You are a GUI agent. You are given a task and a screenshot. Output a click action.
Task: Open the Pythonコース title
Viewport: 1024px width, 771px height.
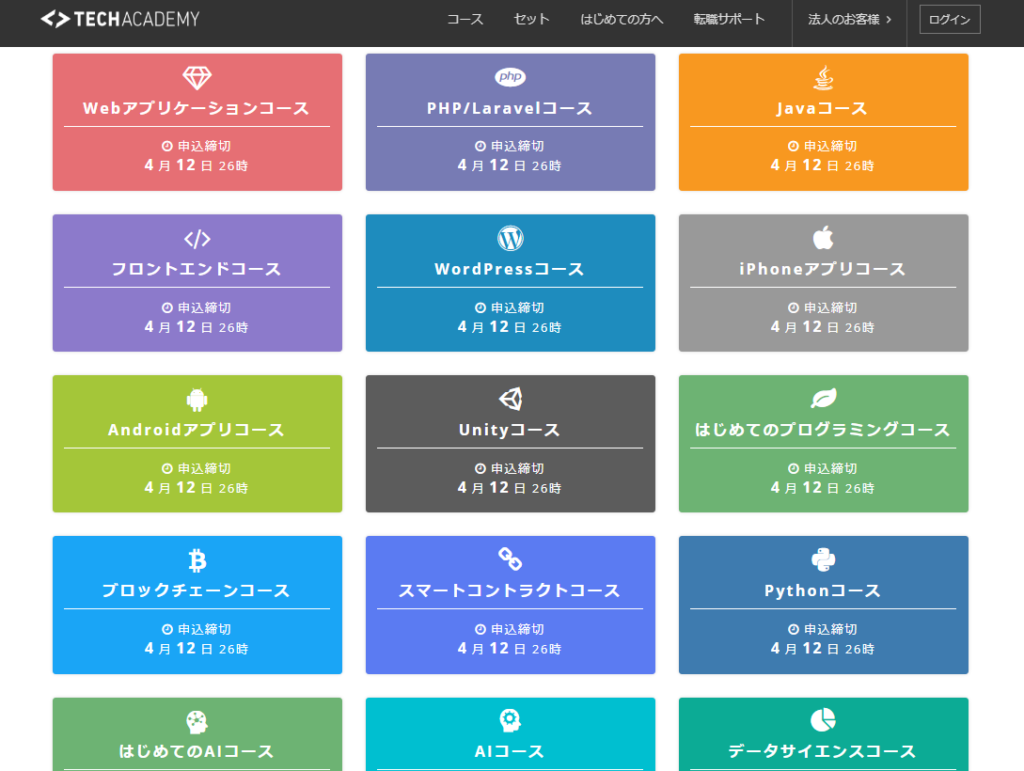823,591
